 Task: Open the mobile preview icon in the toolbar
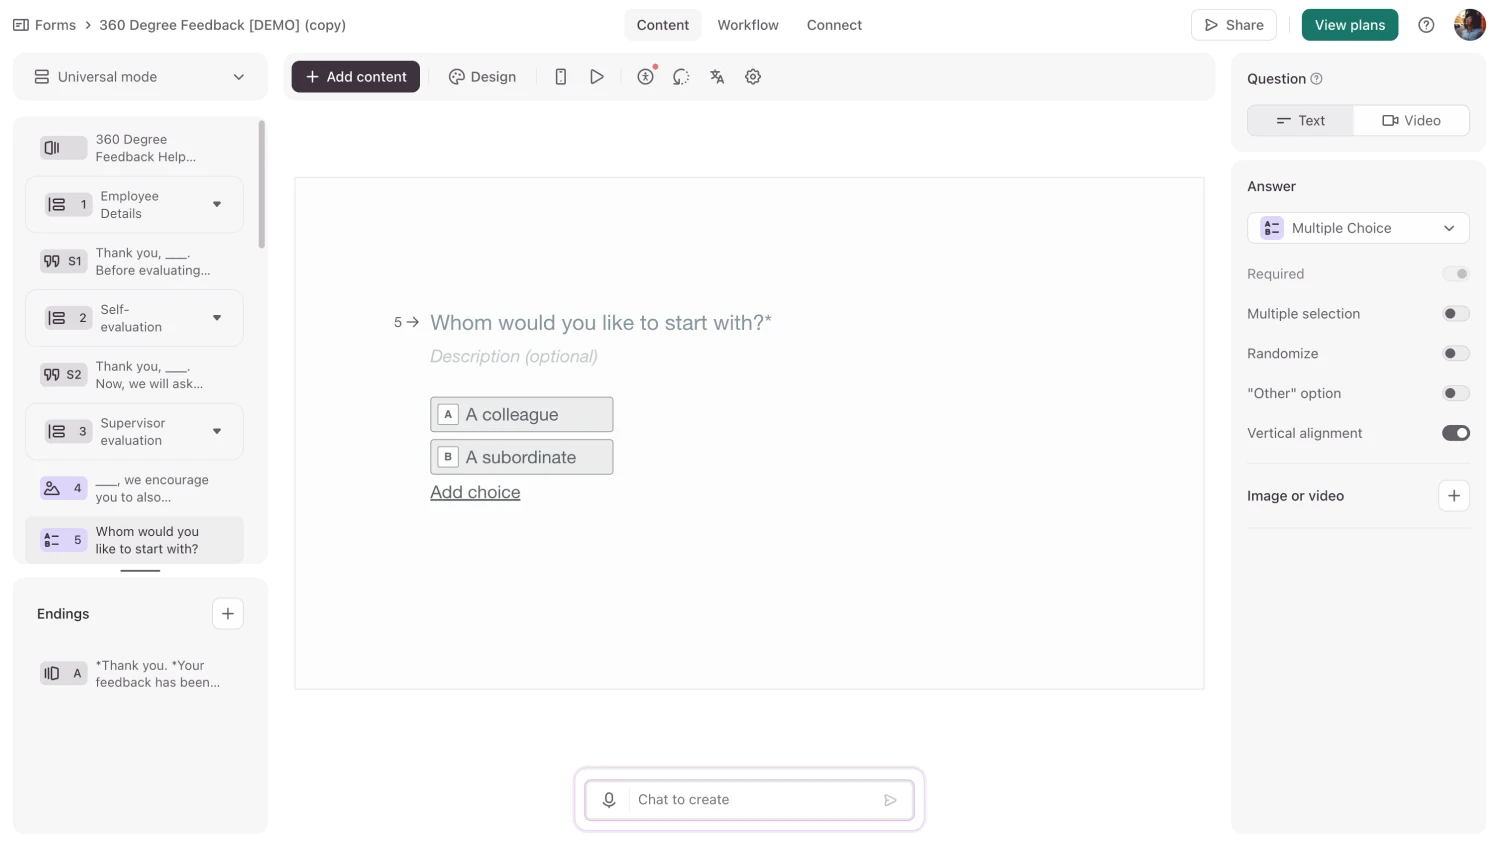561,76
